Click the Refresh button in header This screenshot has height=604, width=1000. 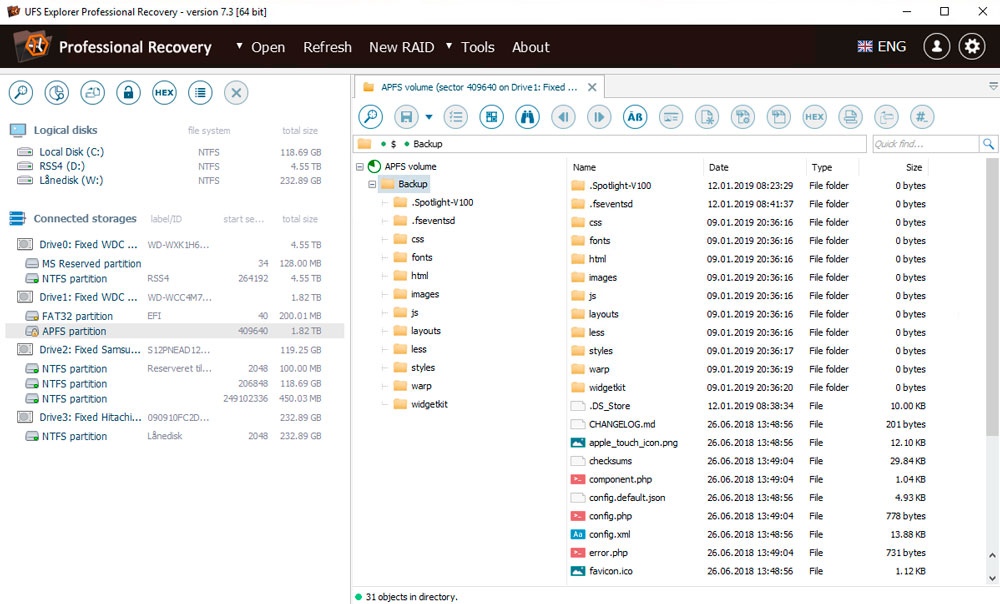click(x=327, y=47)
